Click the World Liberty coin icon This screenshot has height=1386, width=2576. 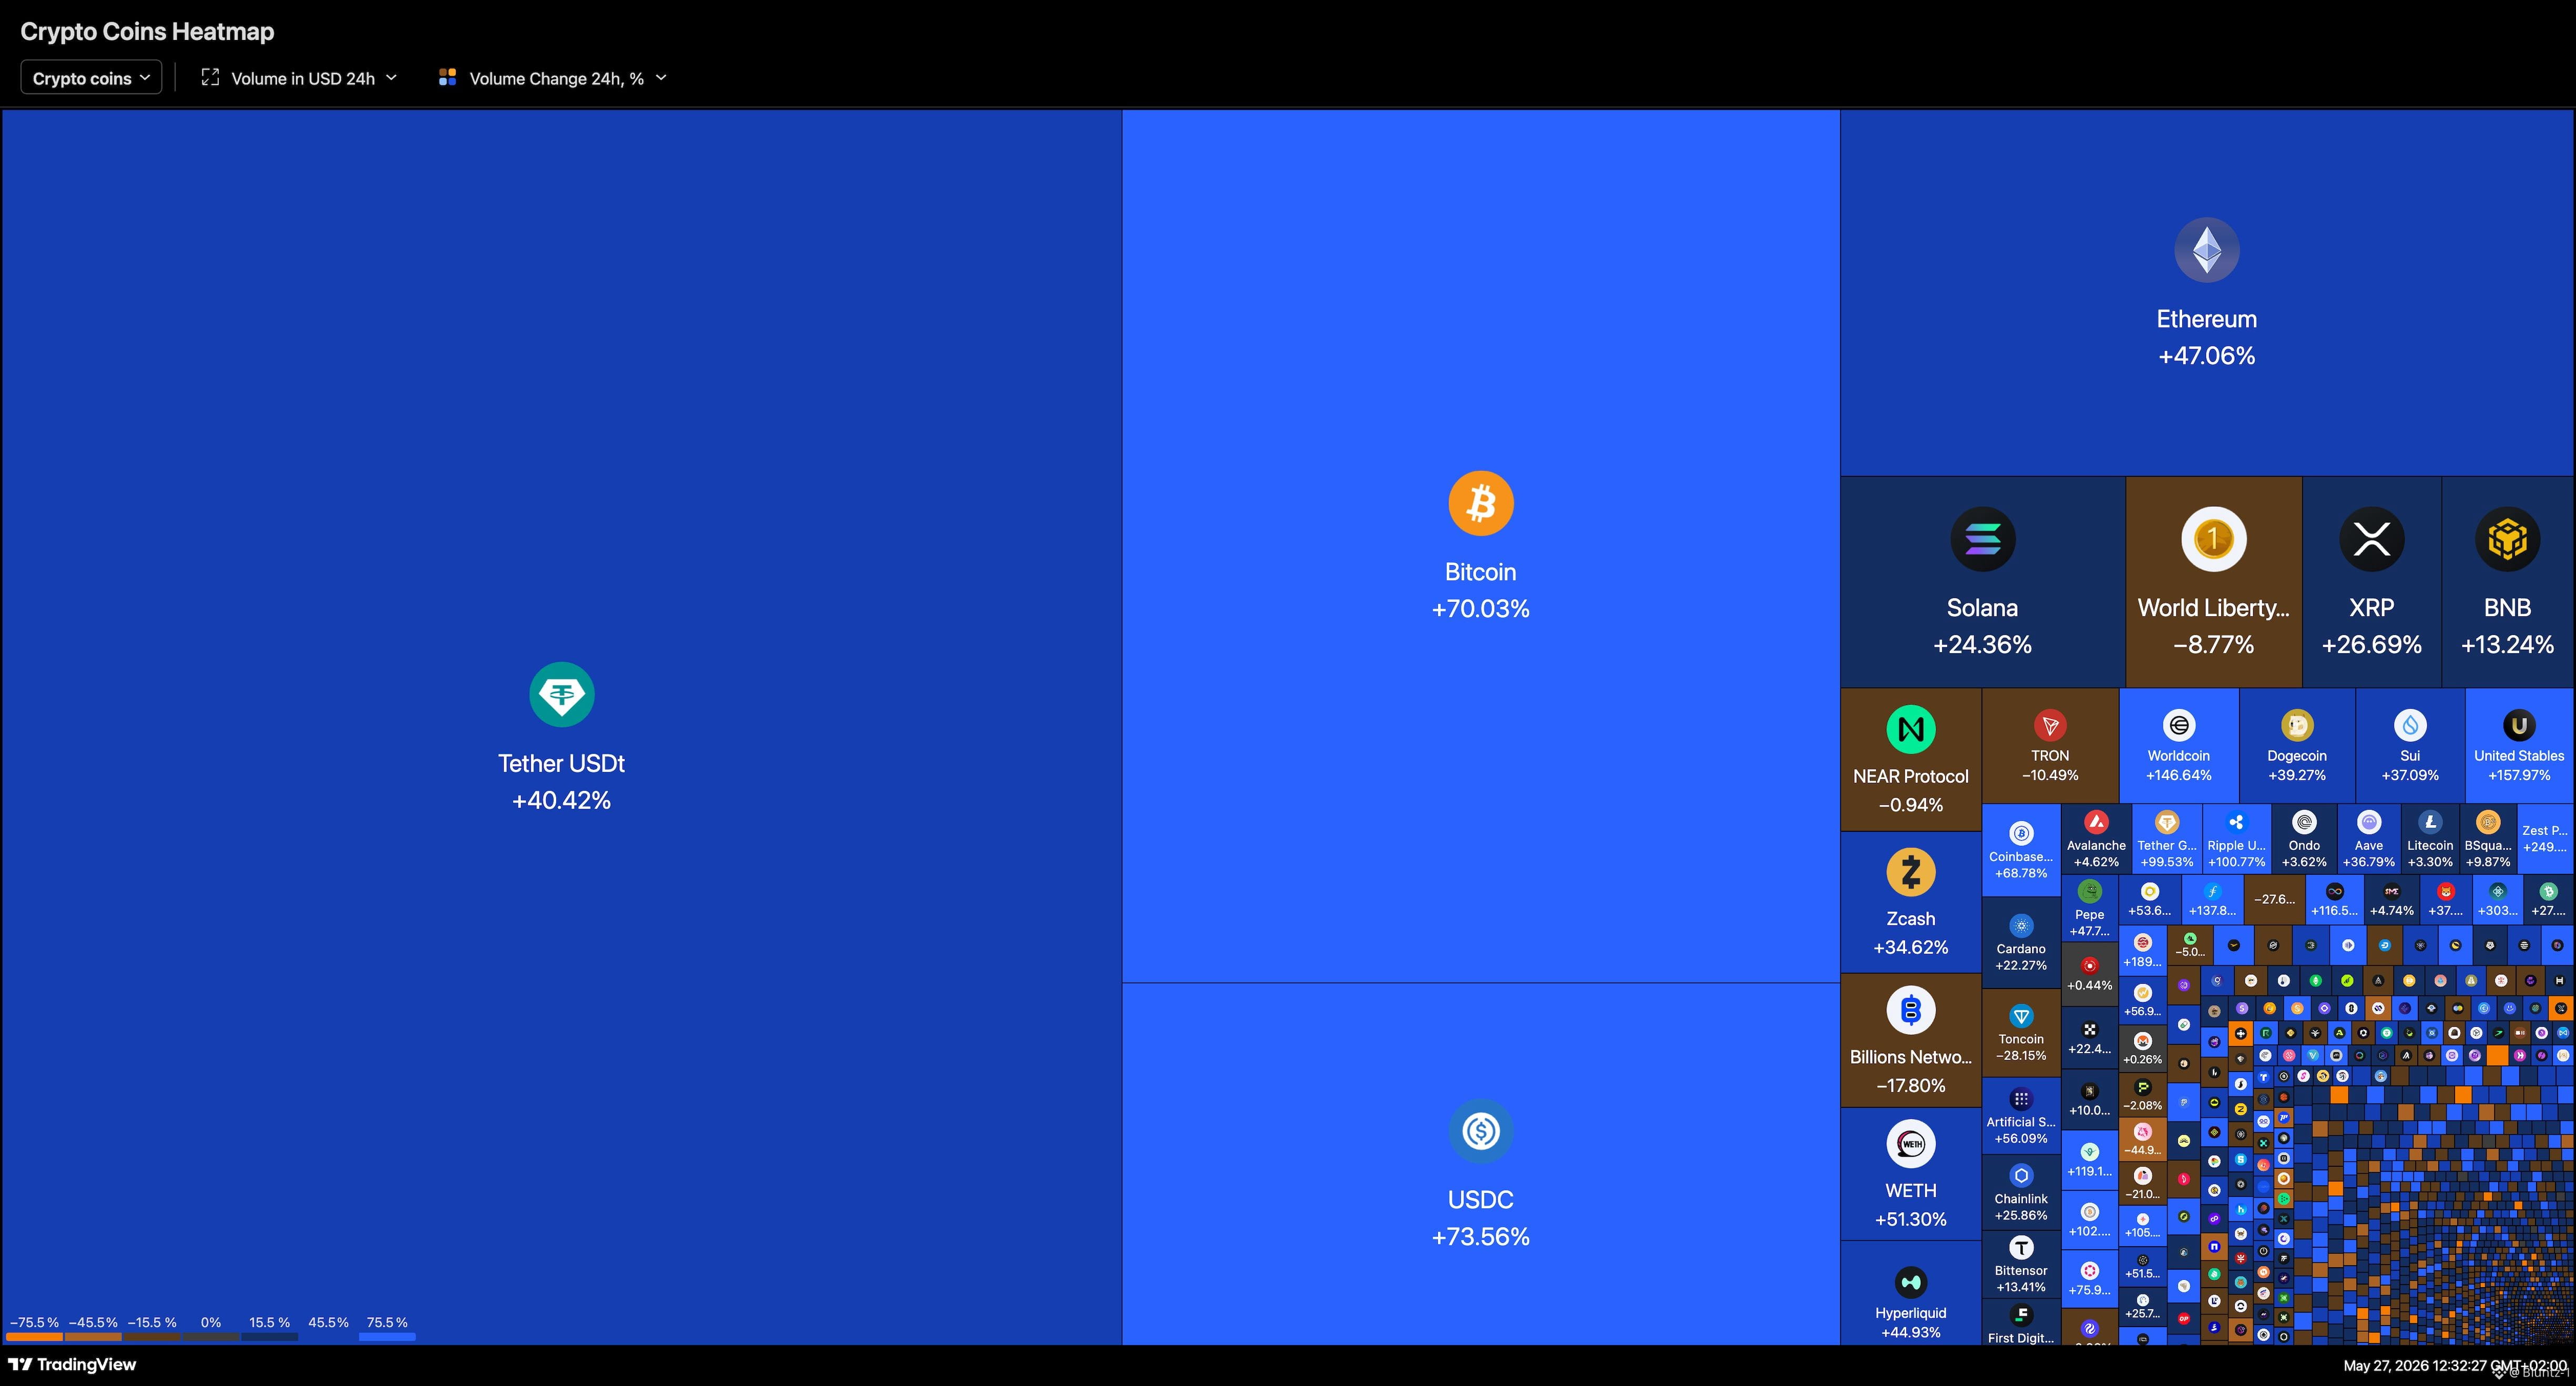[x=2214, y=539]
